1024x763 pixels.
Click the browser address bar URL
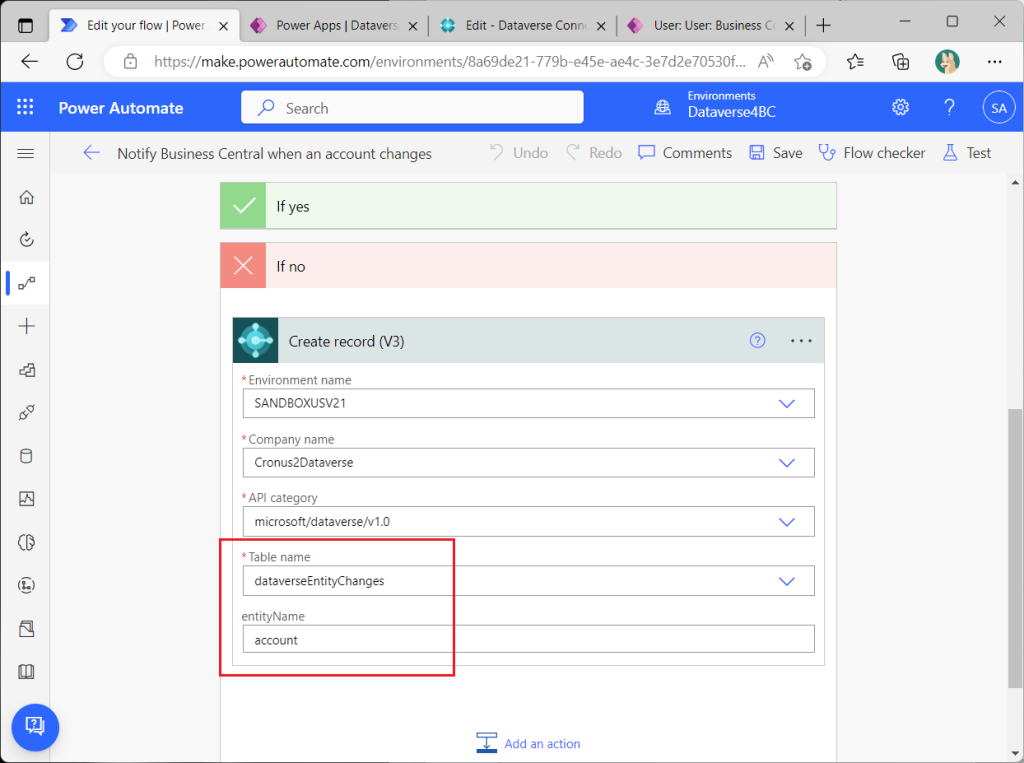[x=449, y=61]
